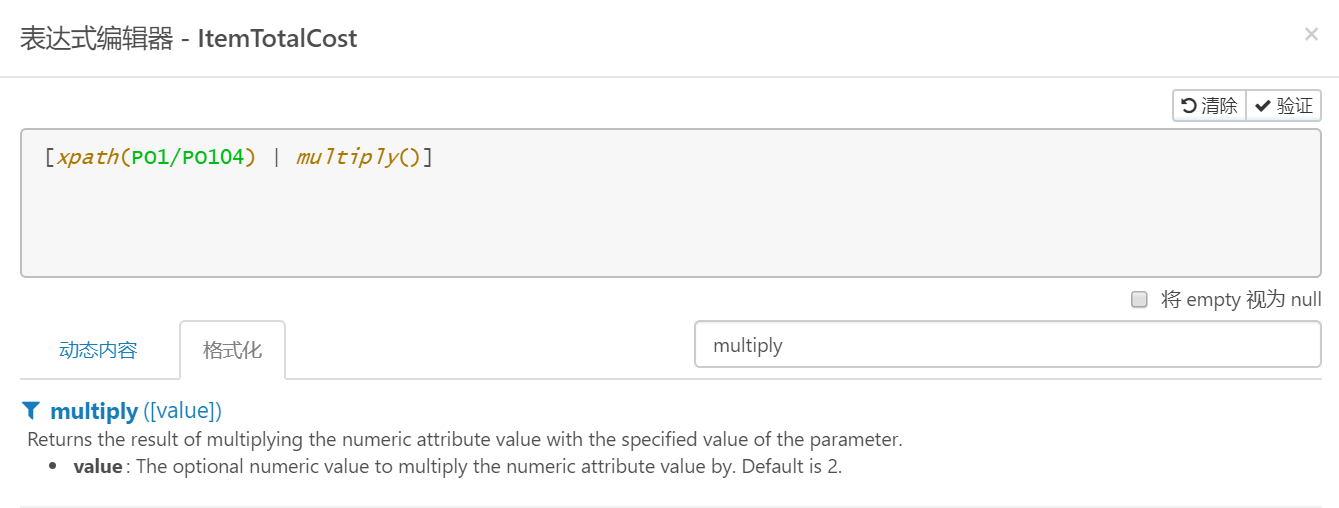Switch to the 动态内容 tab

pyautogui.click(x=98, y=351)
